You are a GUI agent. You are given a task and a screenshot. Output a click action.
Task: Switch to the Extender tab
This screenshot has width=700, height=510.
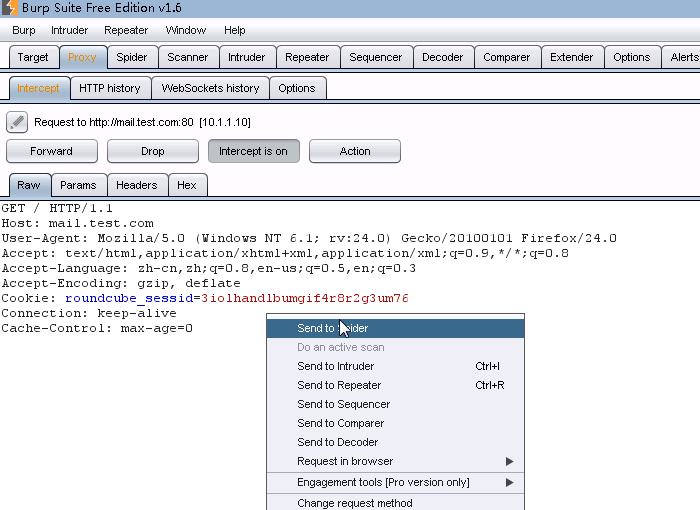pyautogui.click(x=571, y=57)
